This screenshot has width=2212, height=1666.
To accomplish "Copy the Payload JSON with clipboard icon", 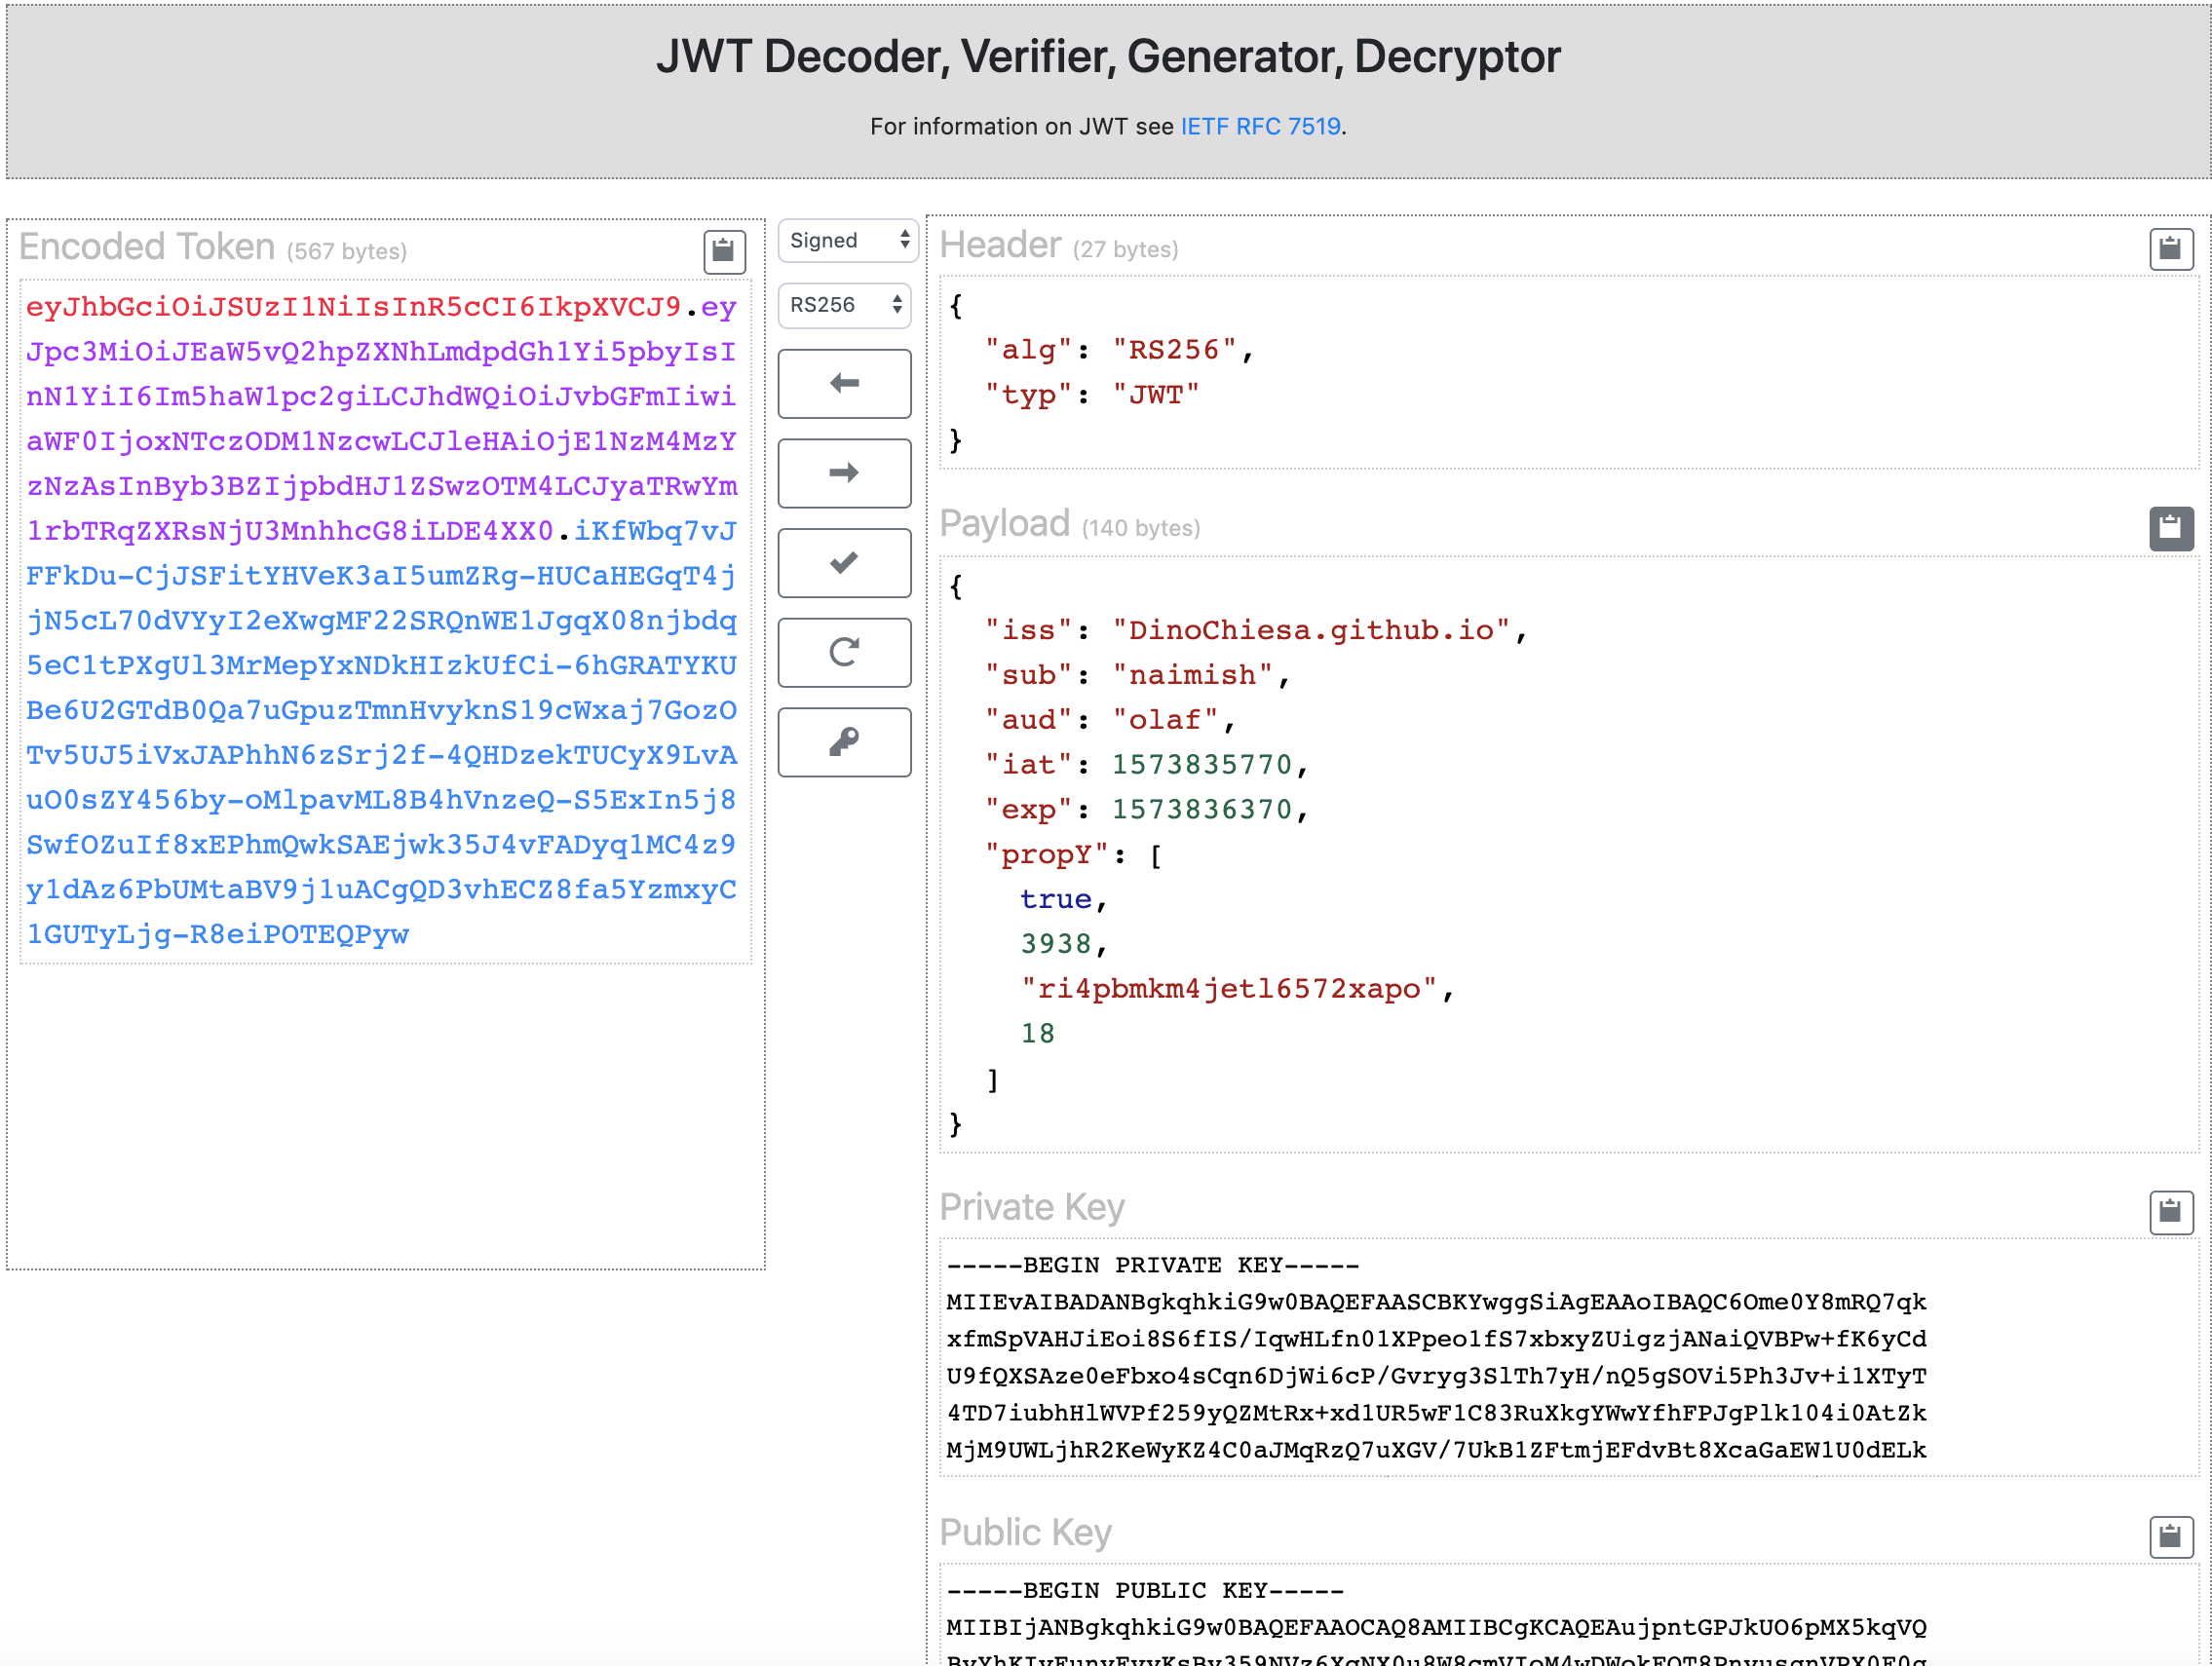I will point(2170,528).
